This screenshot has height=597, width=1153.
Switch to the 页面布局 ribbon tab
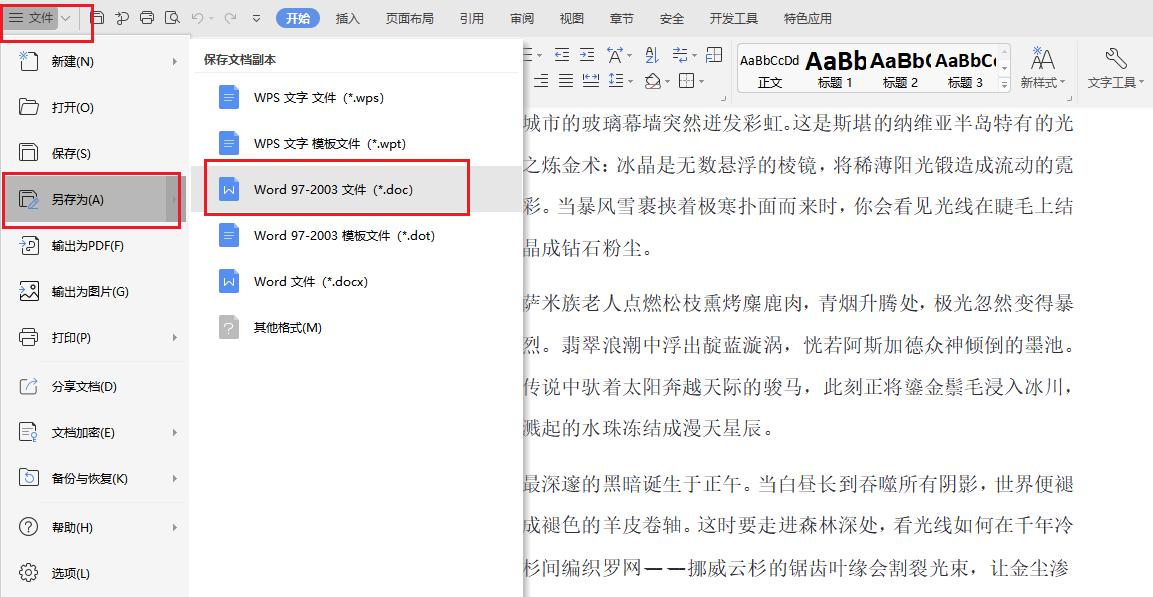[x=409, y=17]
